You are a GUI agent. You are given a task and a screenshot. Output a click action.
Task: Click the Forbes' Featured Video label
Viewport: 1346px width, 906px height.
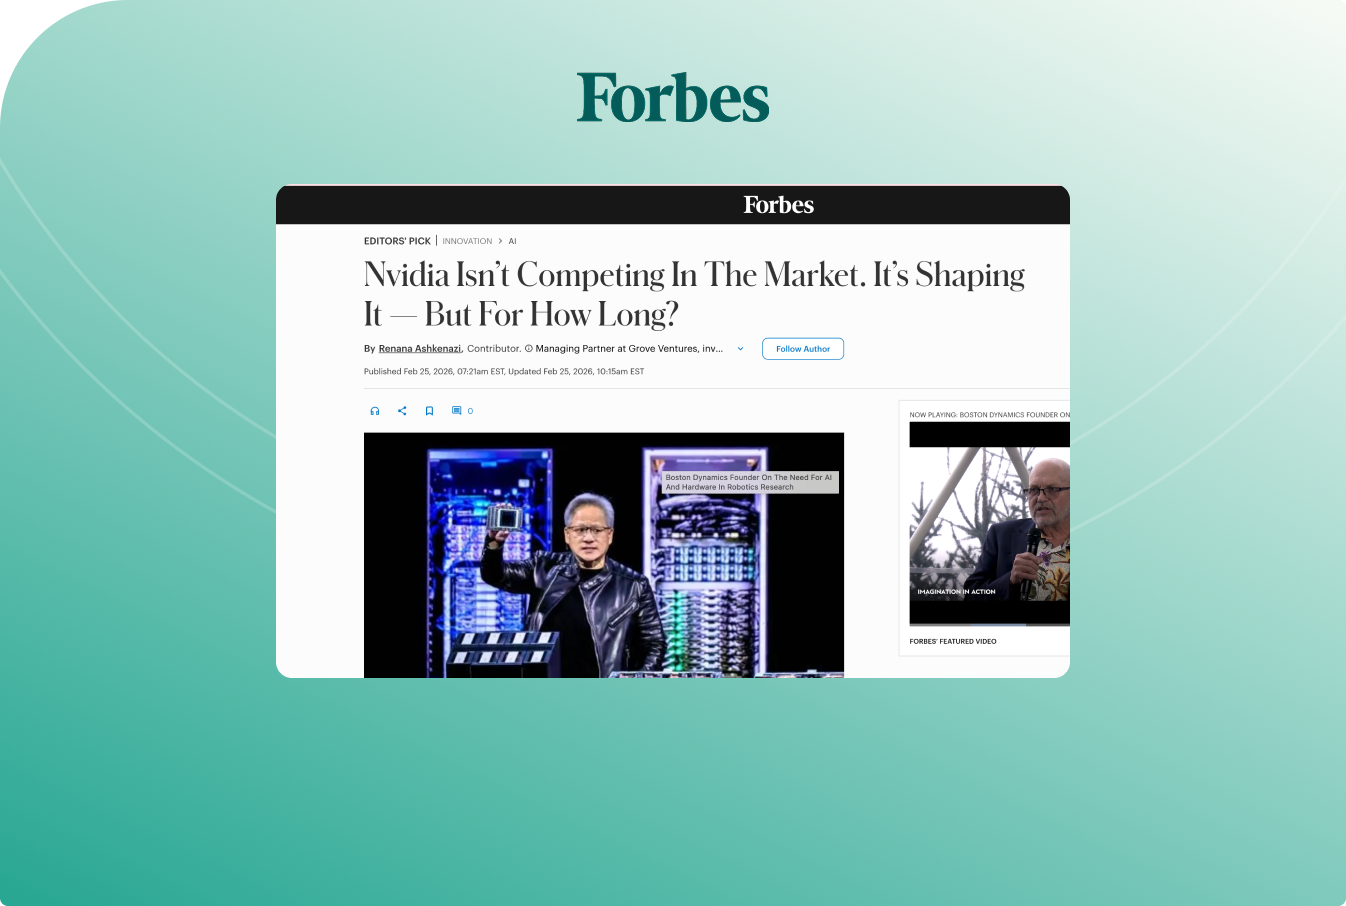point(953,641)
